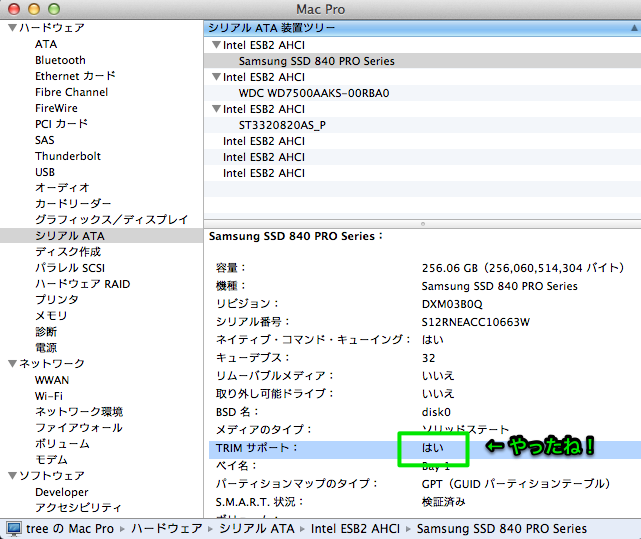Viewport: 641px width, 539px height.
Task: Collapse Intel ESB2 AHCI above ST3320820AS_P
Action: [x=217, y=109]
